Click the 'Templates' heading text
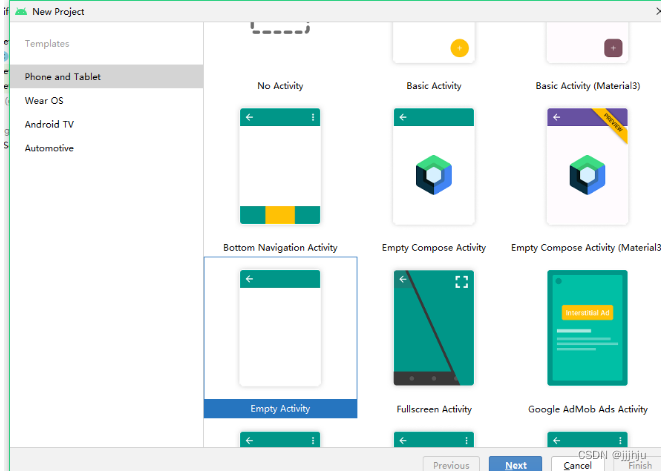The image size is (661, 471). 47,44
